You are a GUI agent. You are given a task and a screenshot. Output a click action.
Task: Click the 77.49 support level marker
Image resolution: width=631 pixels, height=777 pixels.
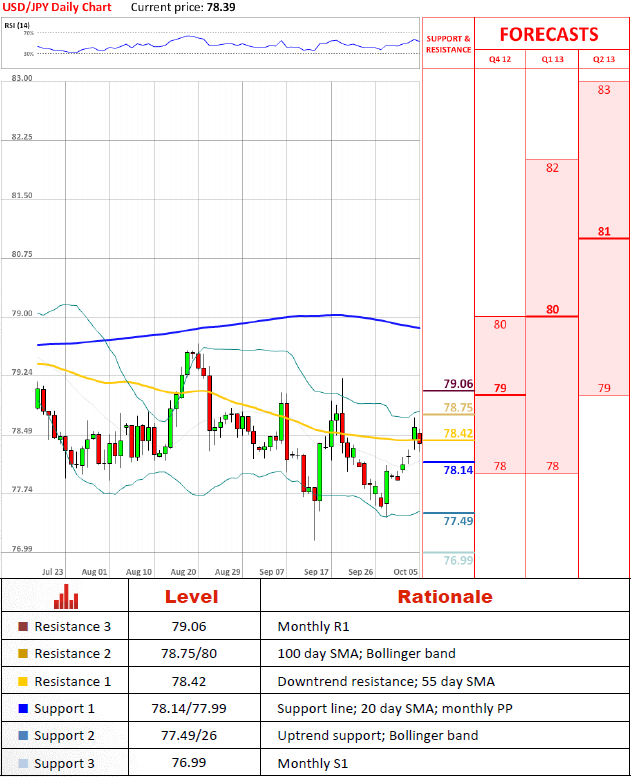tap(458, 521)
